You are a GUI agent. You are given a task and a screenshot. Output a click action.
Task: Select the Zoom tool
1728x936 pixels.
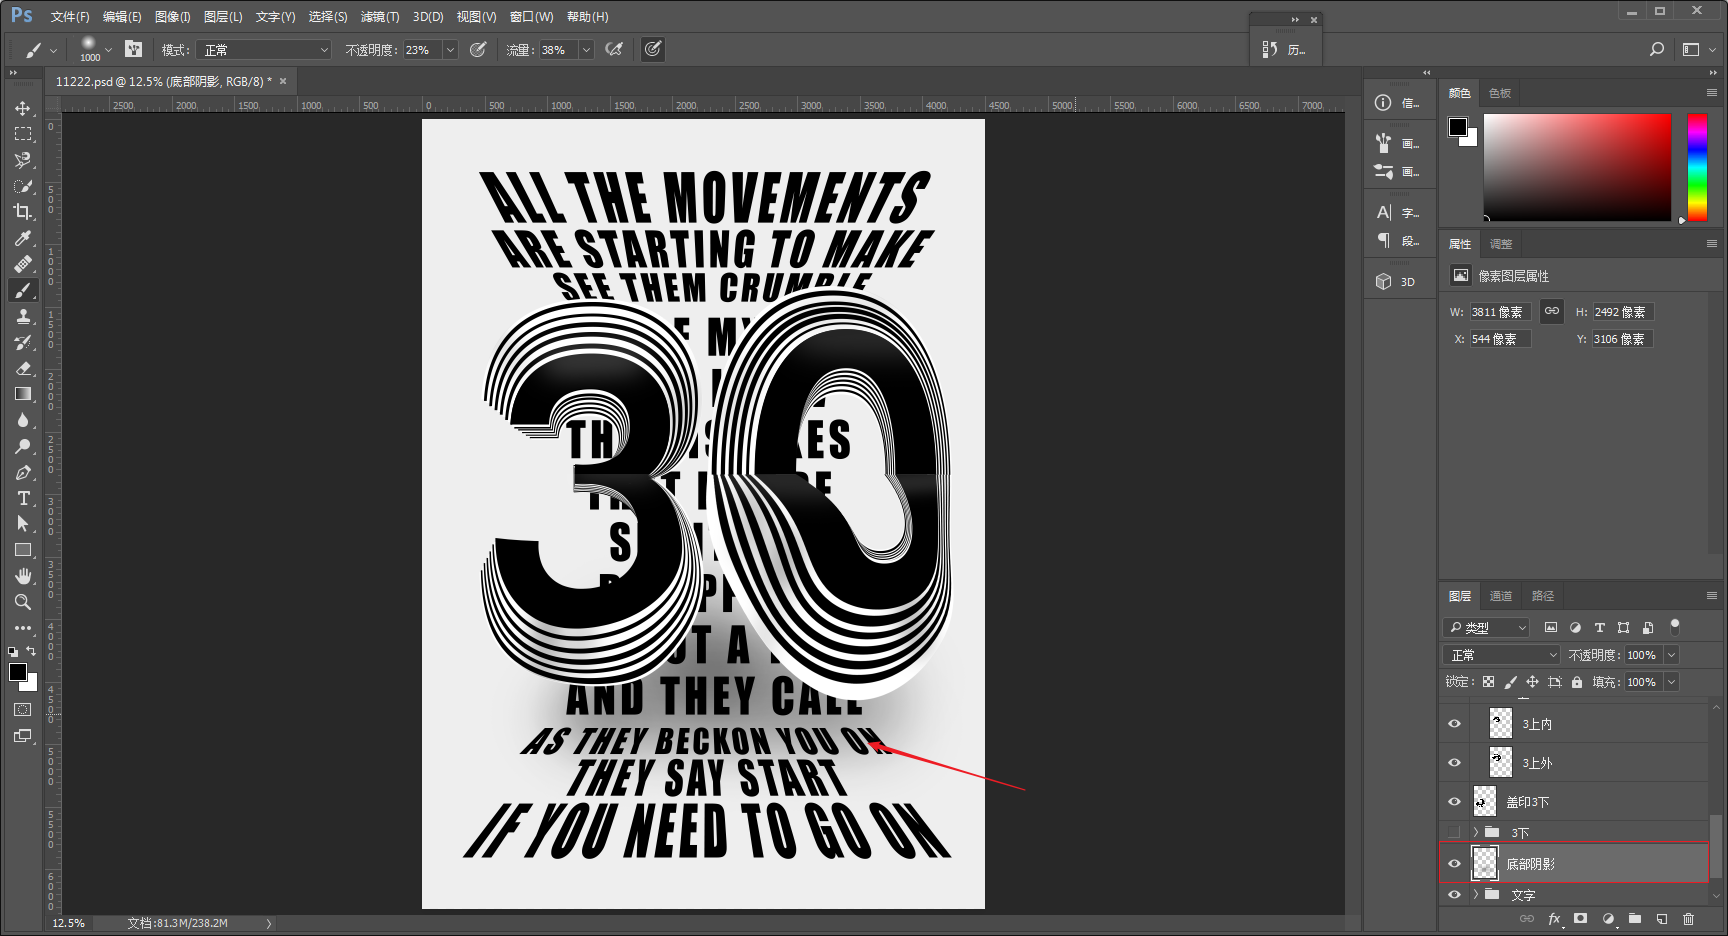pos(22,602)
